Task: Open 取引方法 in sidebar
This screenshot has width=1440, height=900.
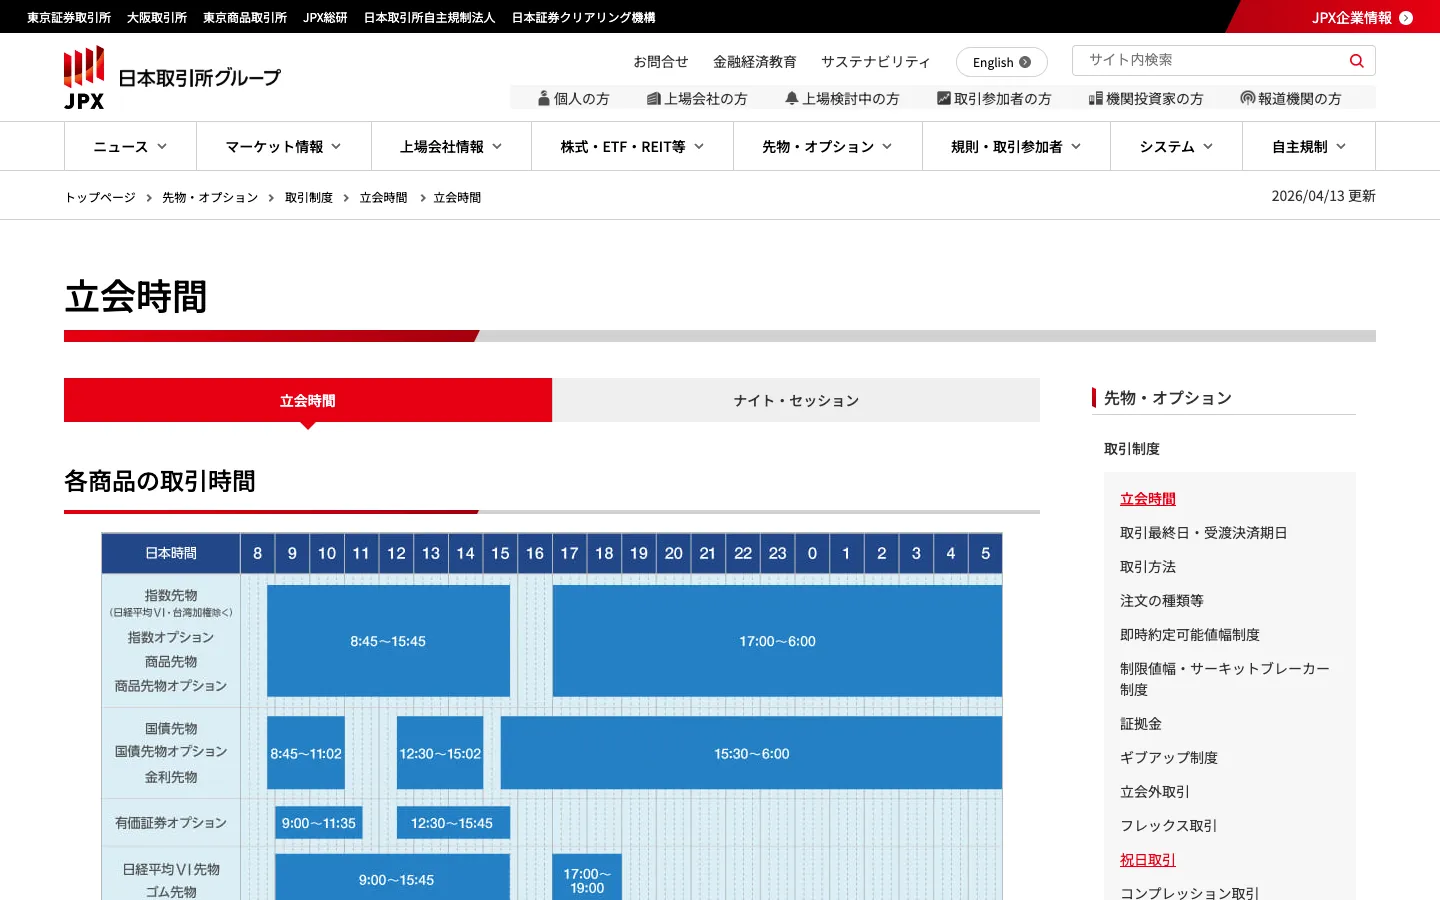Action: [1148, 567]
